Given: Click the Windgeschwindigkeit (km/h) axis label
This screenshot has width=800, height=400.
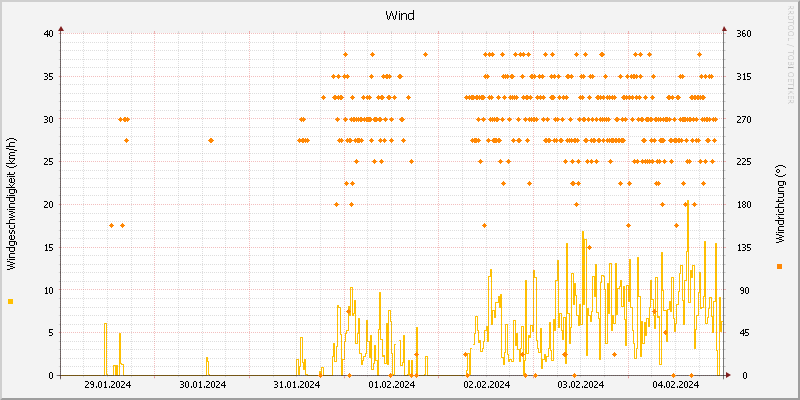Looking at the screenshot, I should pyautogui.click(x=11, y=204).
